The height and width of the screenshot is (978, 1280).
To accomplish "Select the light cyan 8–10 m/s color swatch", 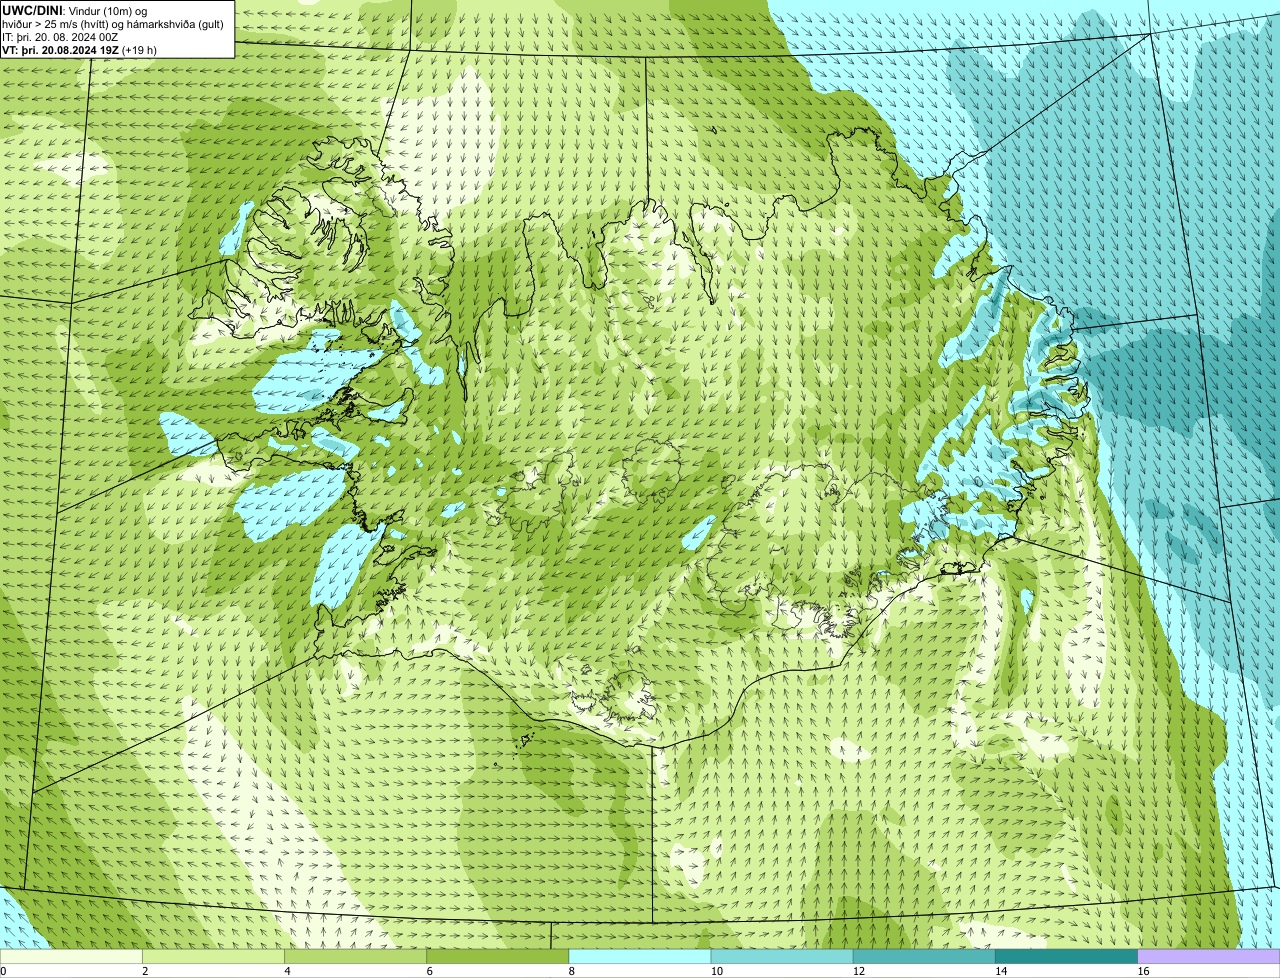I will tap(640, 957).
